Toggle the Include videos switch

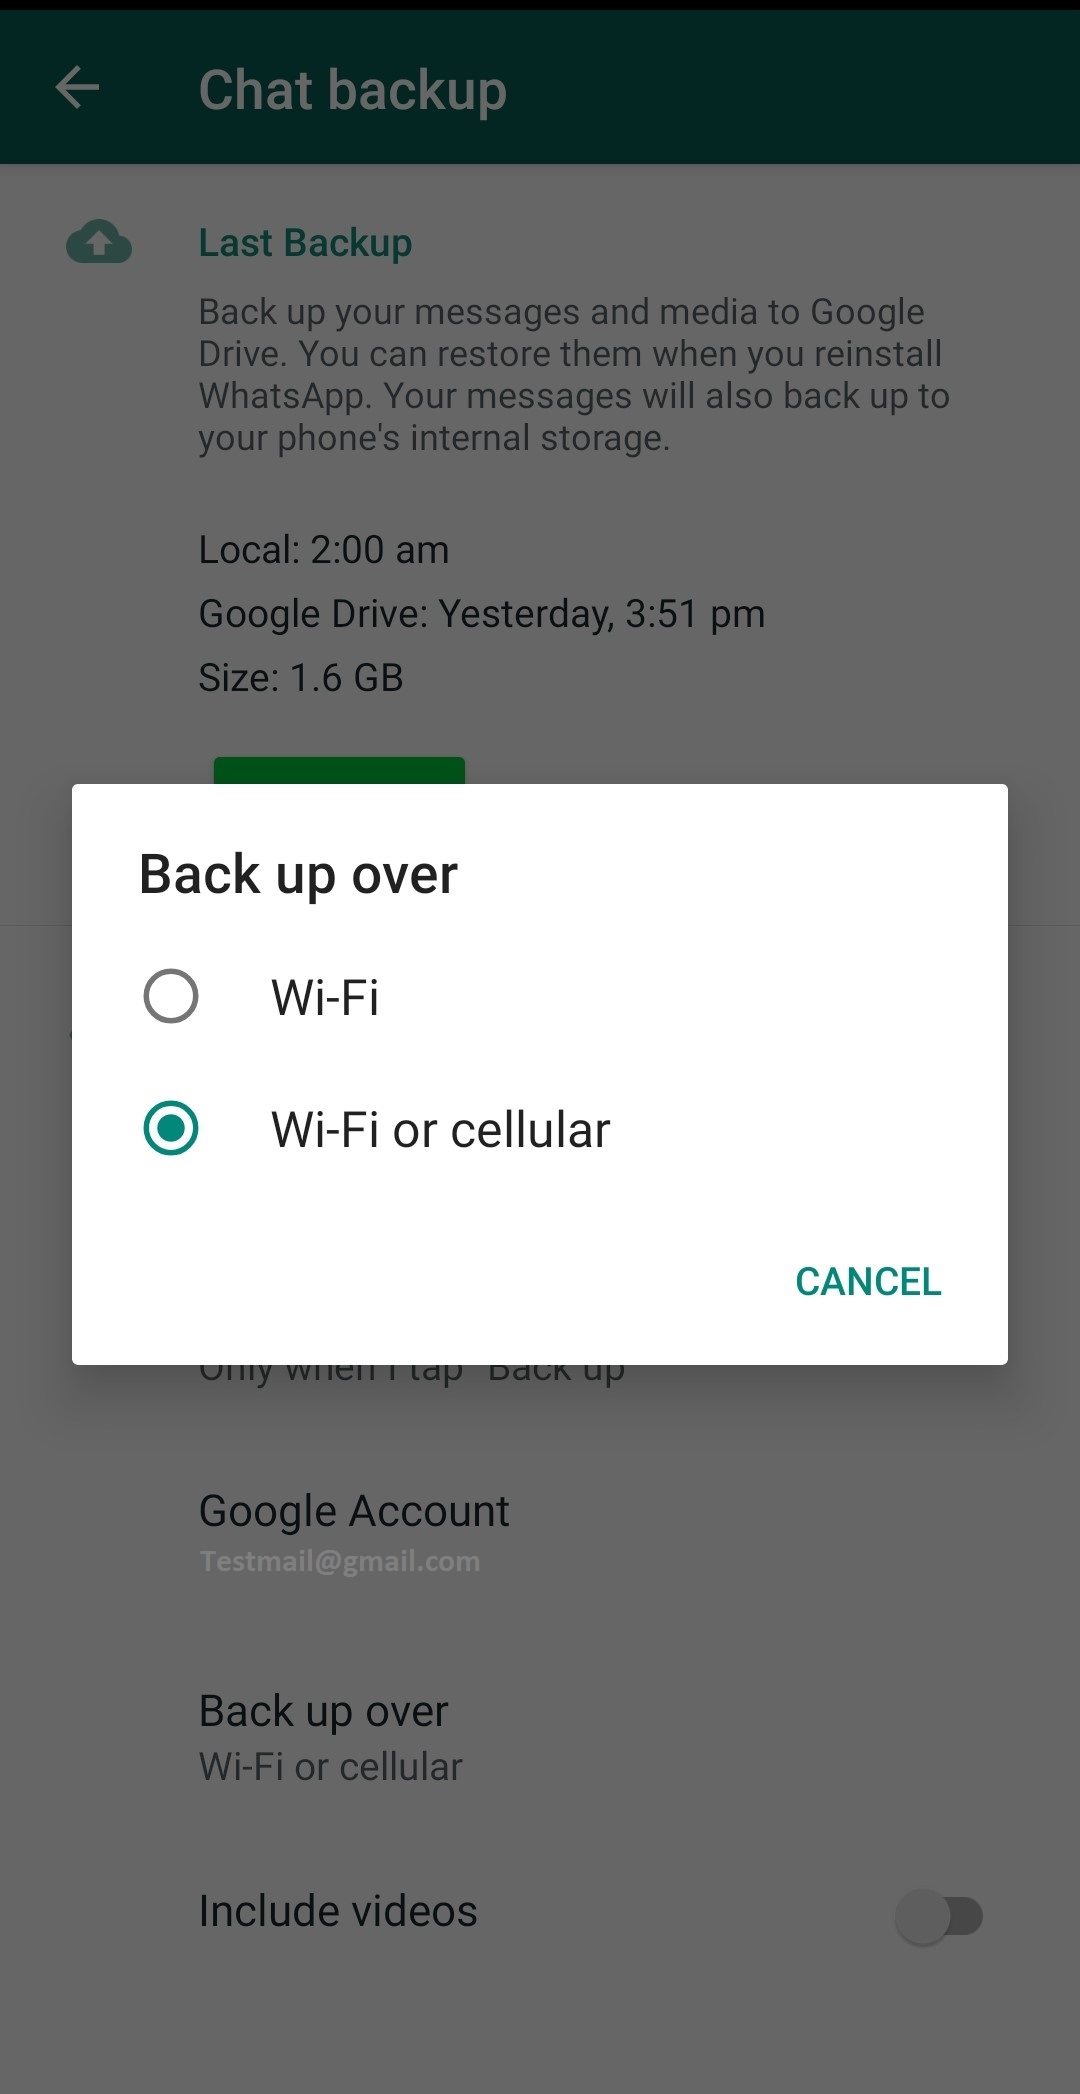[939, 1916]
